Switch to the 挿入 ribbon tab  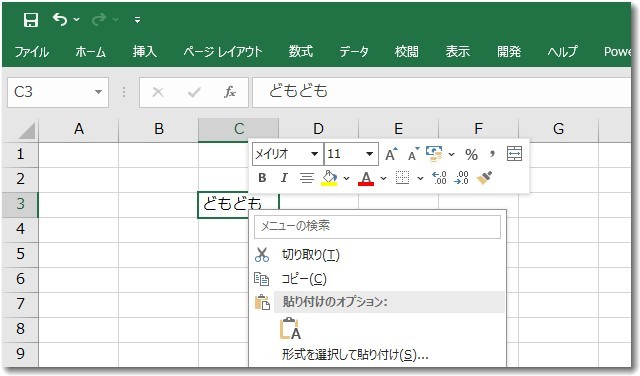point(144,52)
